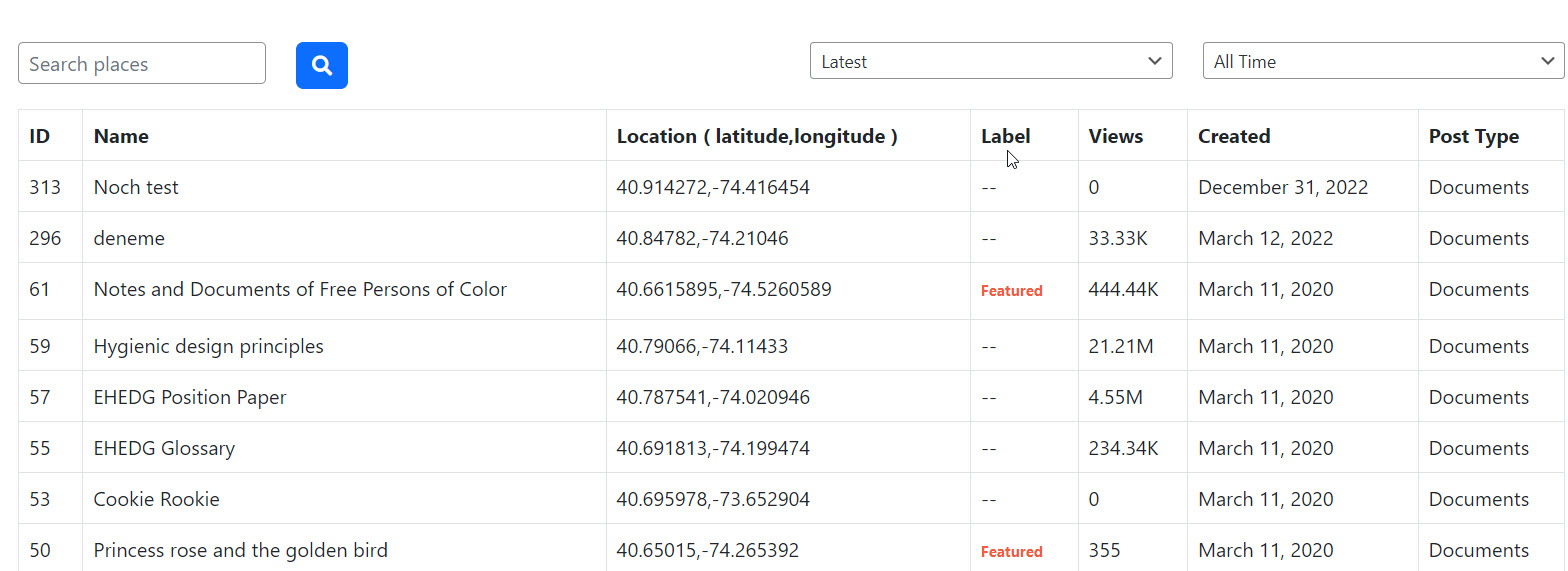Click the EHEDG Glossary entry

click(x=164, y=448)
